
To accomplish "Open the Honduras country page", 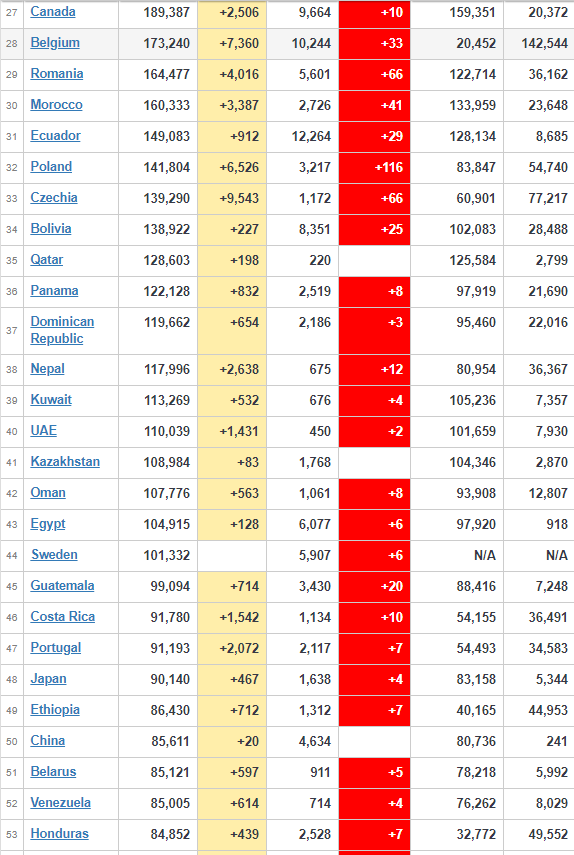I will tap(59, 834).
